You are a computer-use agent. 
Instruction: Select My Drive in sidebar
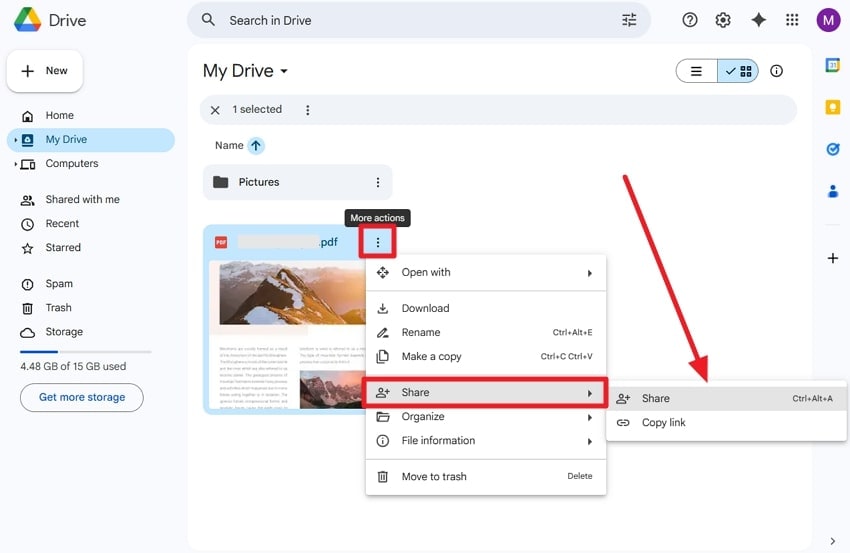[x=91, y=140]
